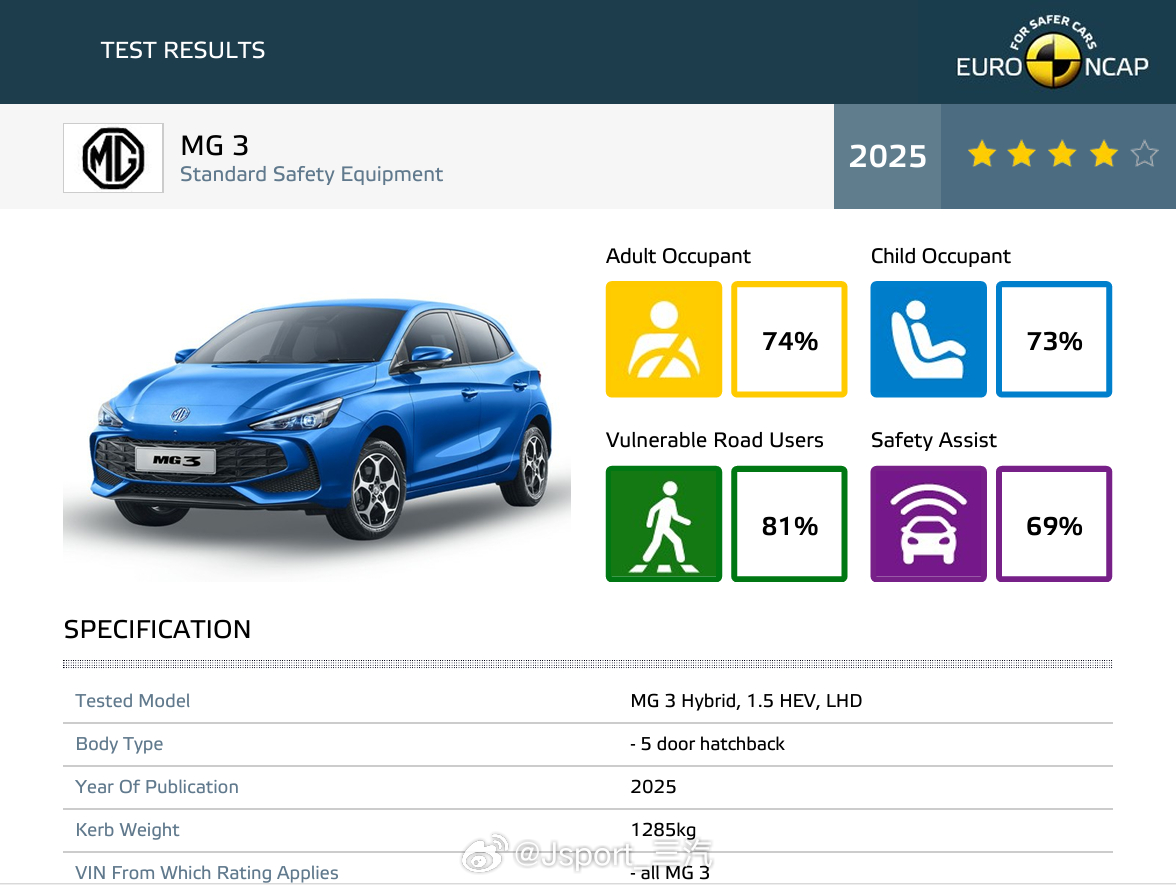Click the yellow Adult Occupant icon
Screen dimensions: 1176x885
(664, 339)
